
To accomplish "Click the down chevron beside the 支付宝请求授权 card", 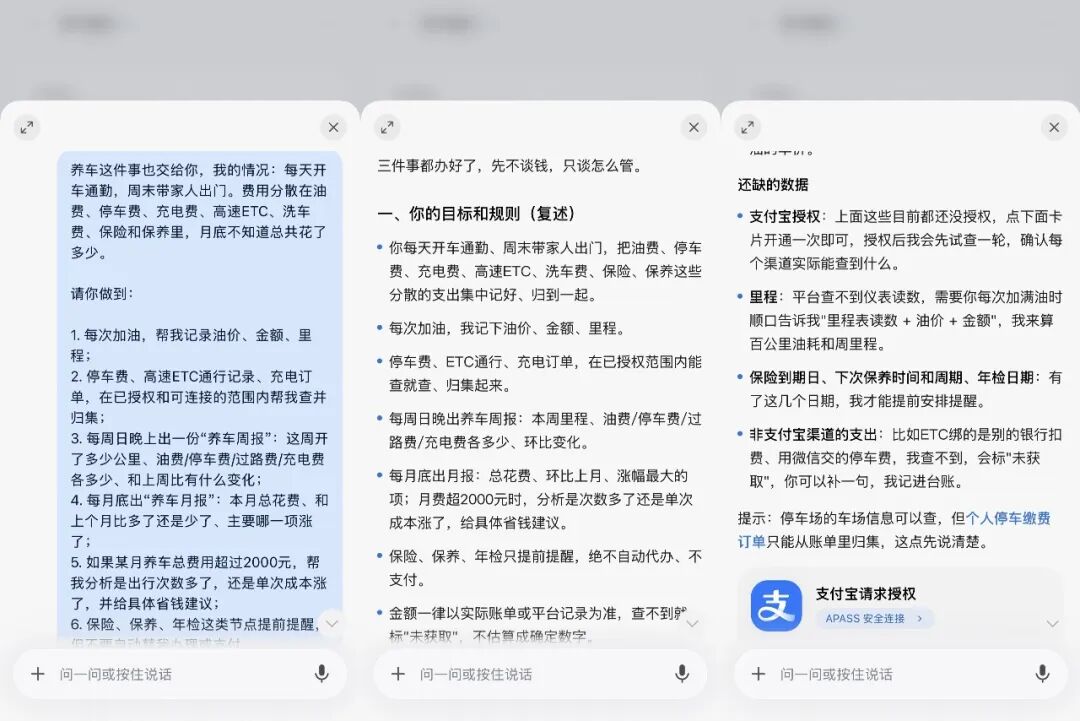I will point(1052,624).
